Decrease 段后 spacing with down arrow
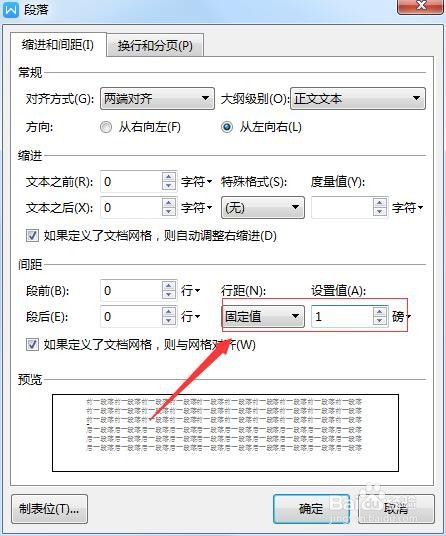Image resolution: width=446 pixels, height=536 pixels. 169,321
